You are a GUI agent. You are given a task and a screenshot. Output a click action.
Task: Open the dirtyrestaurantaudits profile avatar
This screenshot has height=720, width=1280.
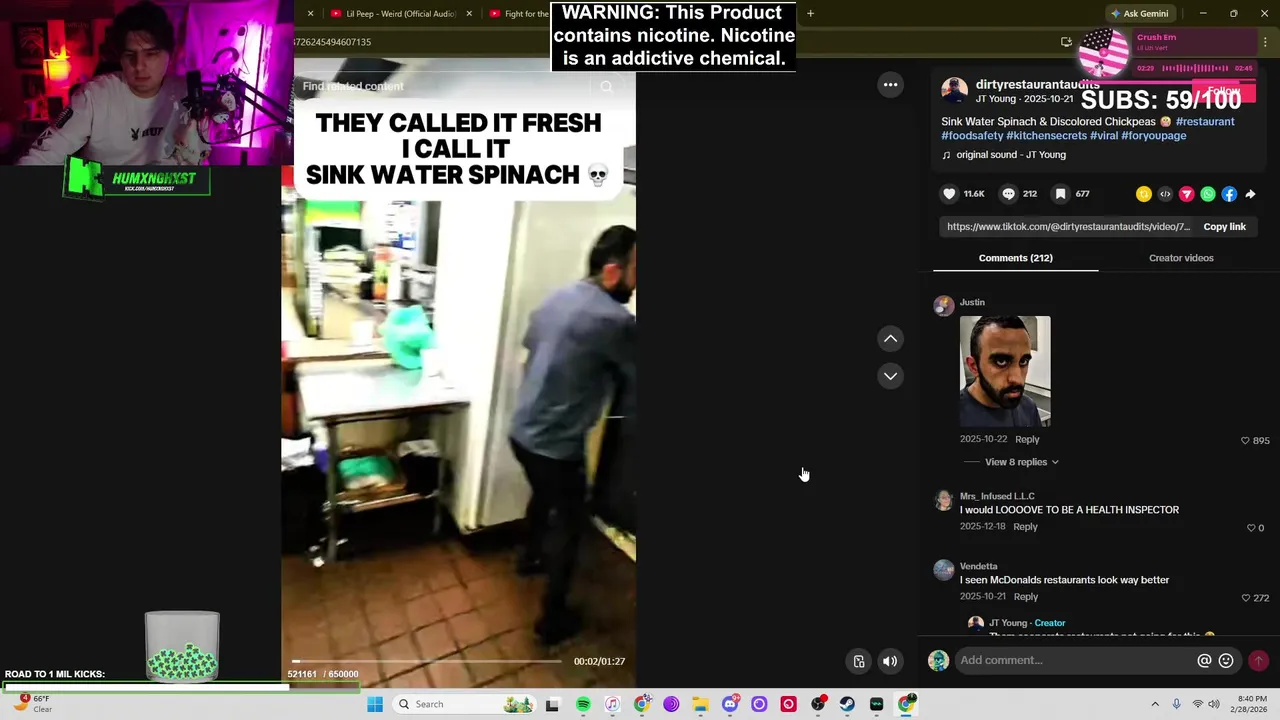click(x=954, y=90)
